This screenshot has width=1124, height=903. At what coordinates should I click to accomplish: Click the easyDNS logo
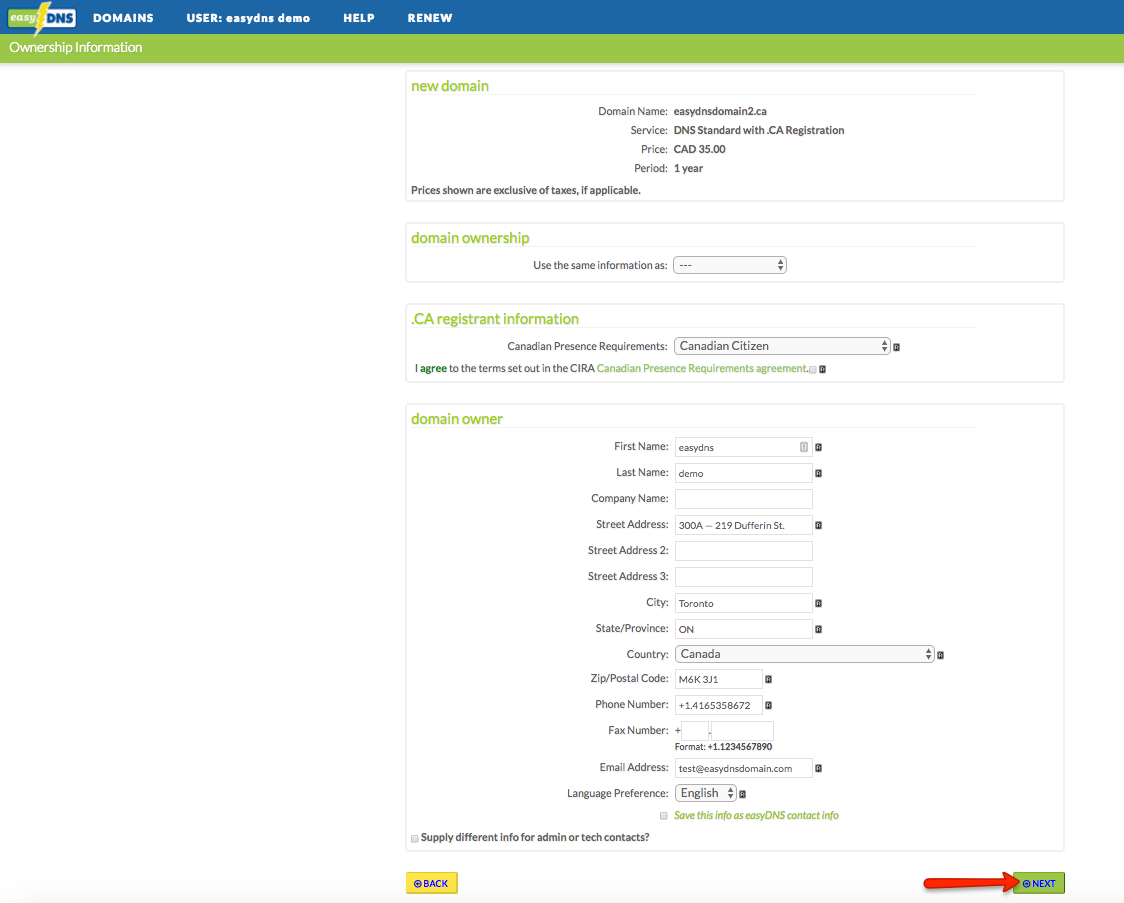[x=42, y=17]
